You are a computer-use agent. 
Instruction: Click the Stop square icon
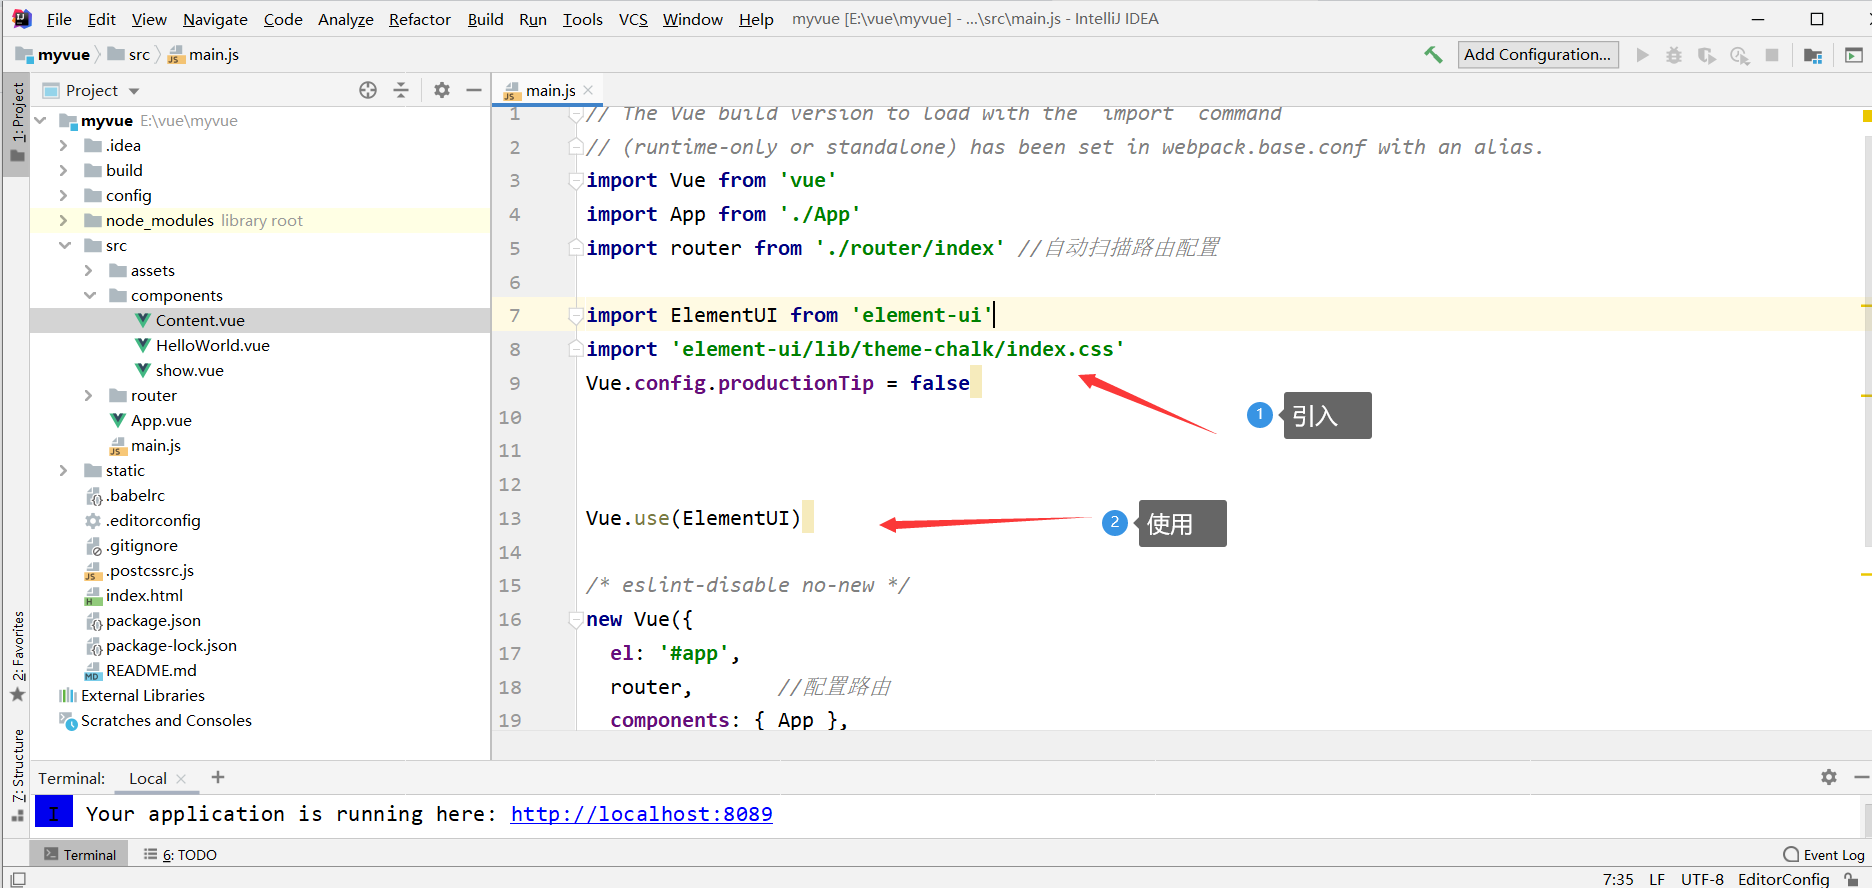[x=1772, y=55]
